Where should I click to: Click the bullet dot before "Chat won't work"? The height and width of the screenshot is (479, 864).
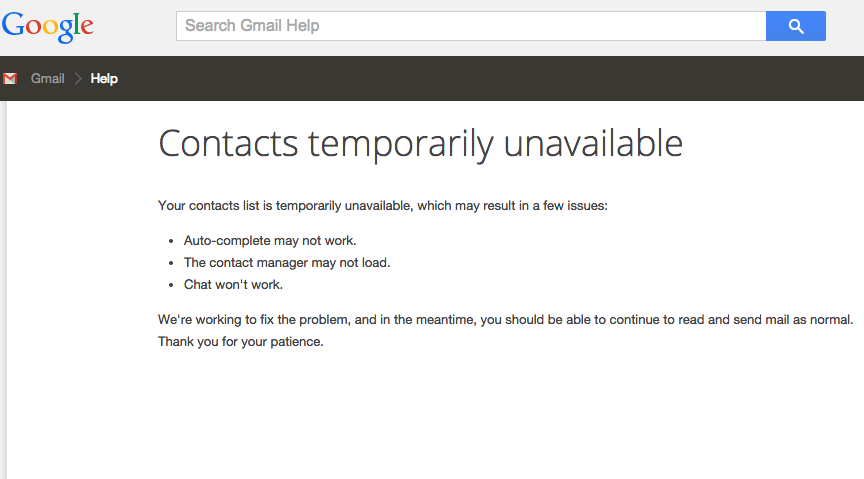click(x=172, y=285)
